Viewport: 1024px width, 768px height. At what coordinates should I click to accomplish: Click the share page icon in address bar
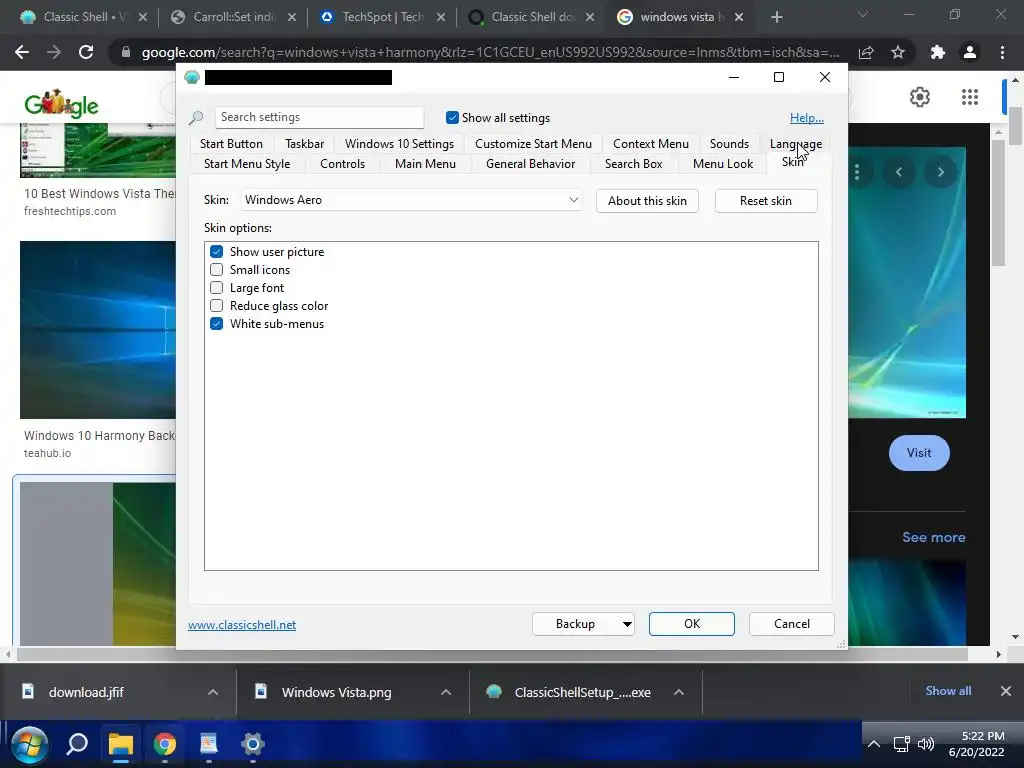tap(866, 52)
